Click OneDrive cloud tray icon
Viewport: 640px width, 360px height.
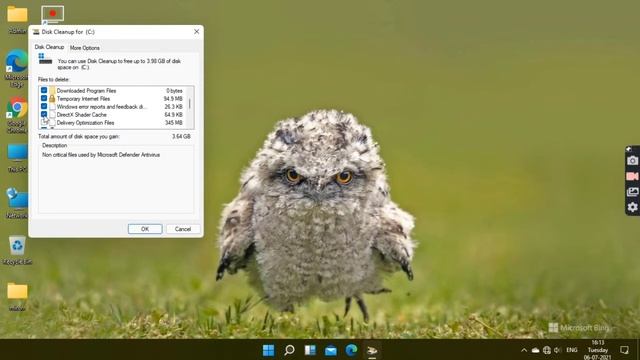tap(535, 350)
